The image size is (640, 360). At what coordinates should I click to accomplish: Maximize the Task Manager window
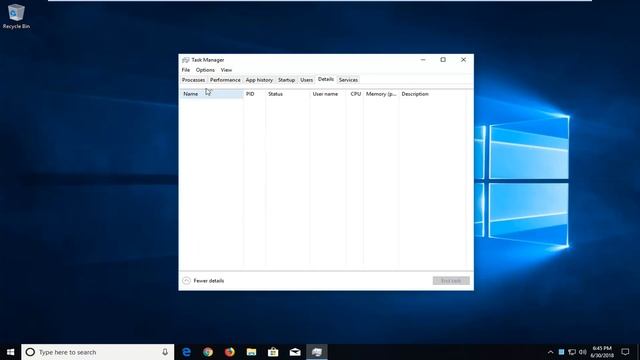(443, 60)
